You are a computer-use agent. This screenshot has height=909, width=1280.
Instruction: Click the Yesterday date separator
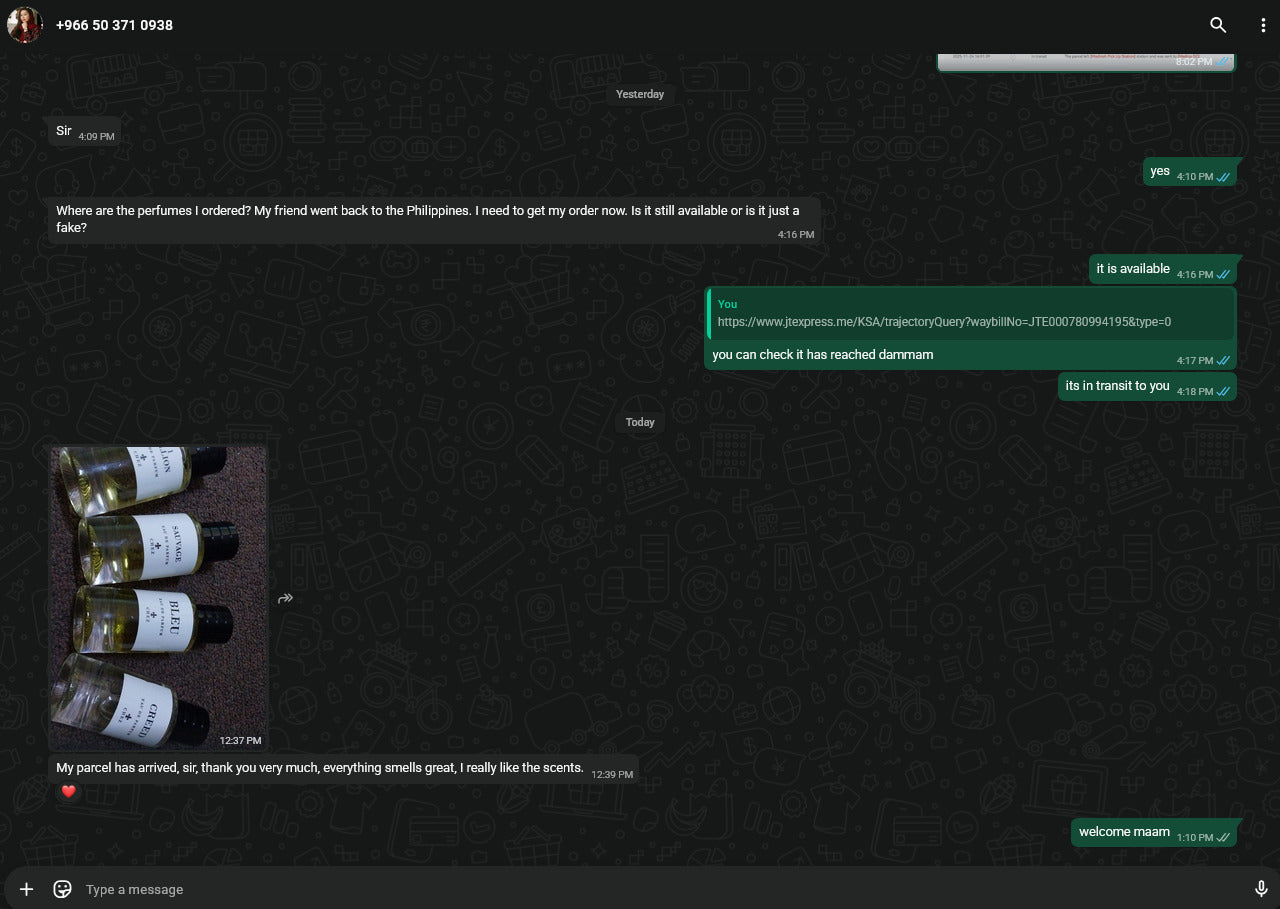[640, 94]
